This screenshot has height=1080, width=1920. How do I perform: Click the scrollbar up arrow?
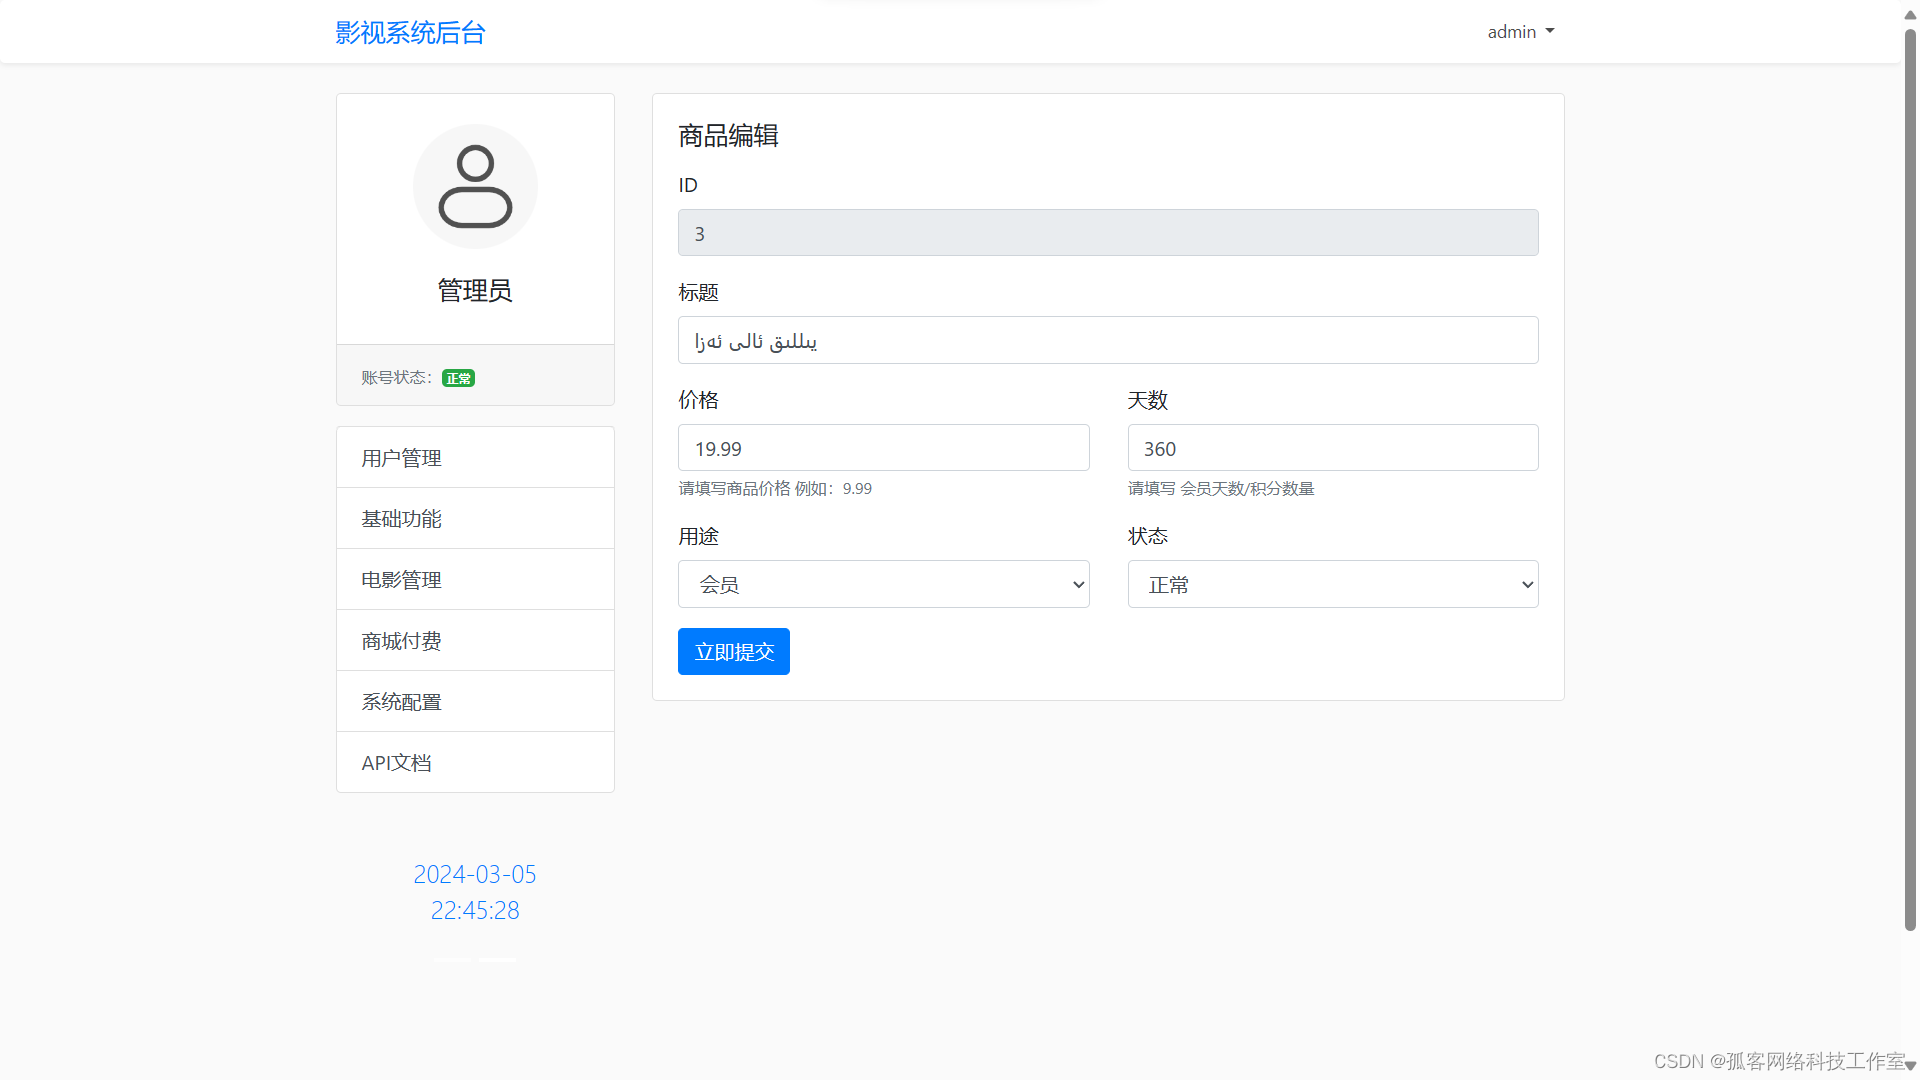click(x=1910, y=14)
